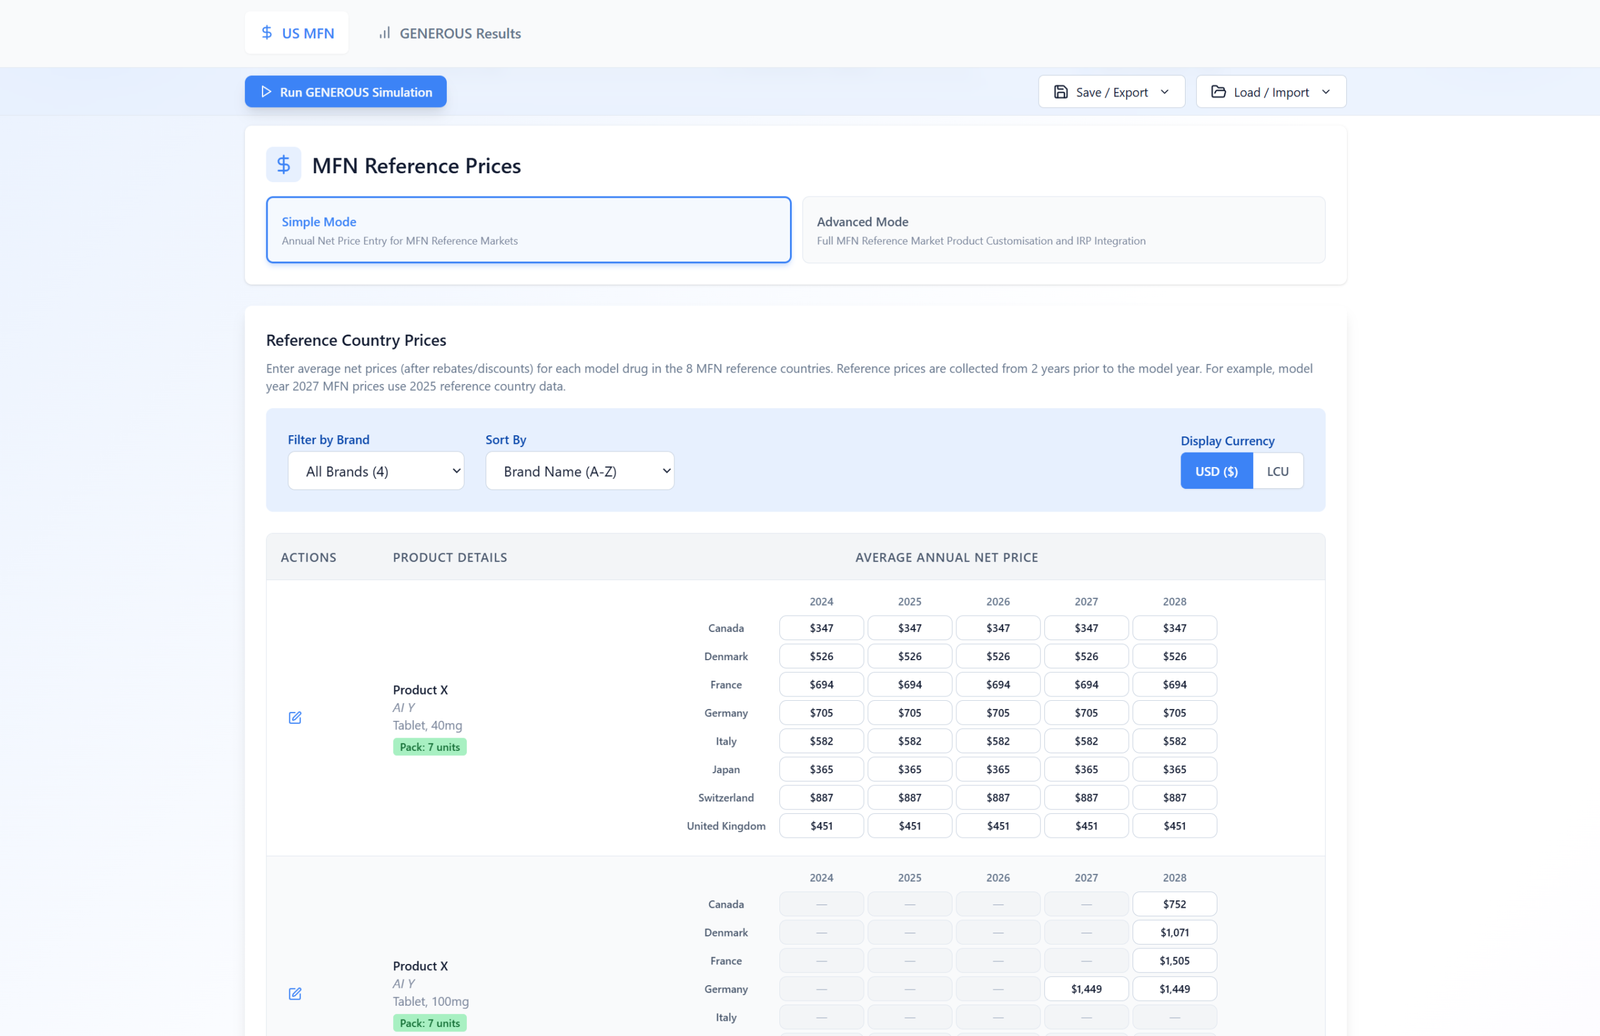Switch display currency to LCU
Image resolution: width=1600 pixels, height=1036 pixels.
coord(1278,470)
